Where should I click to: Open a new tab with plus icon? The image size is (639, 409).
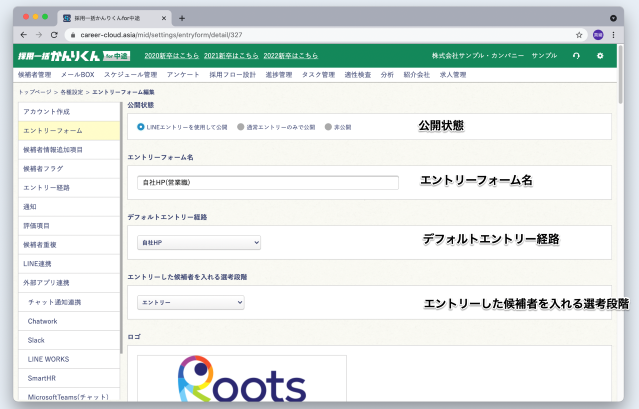[x=181, y=17]
